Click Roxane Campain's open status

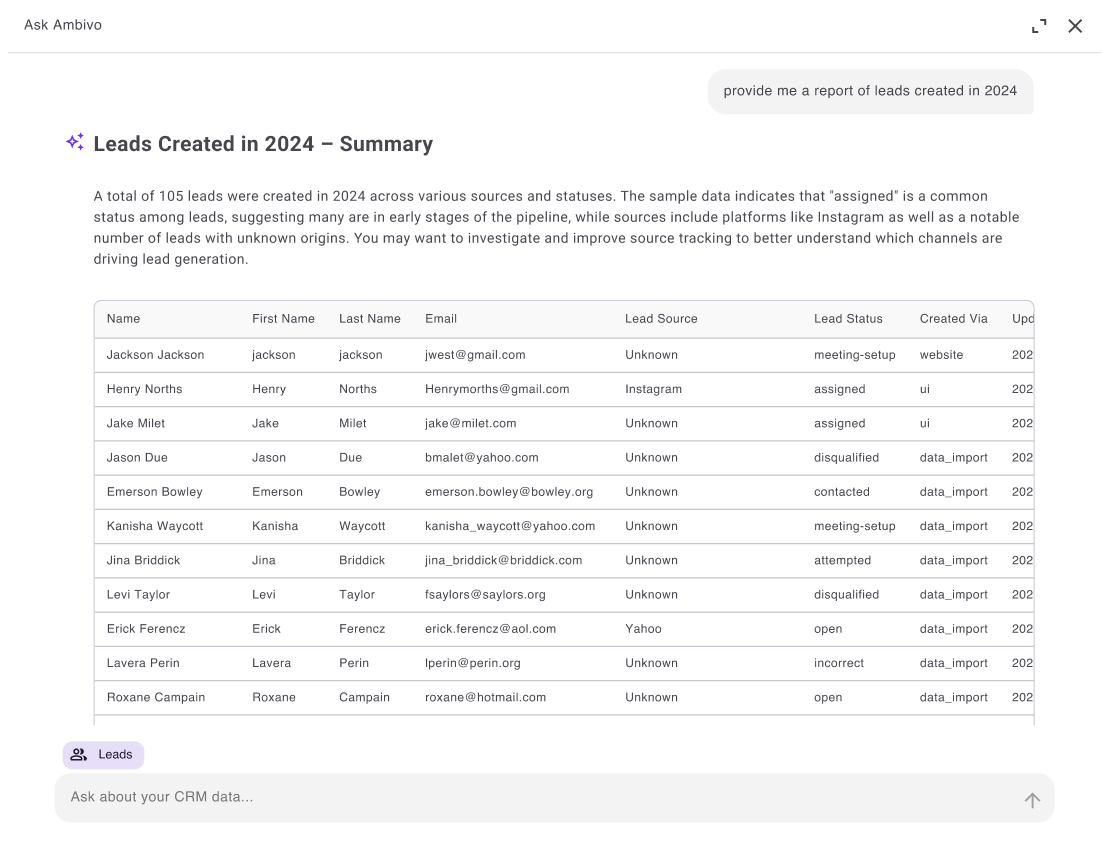(x=828, y=697)
